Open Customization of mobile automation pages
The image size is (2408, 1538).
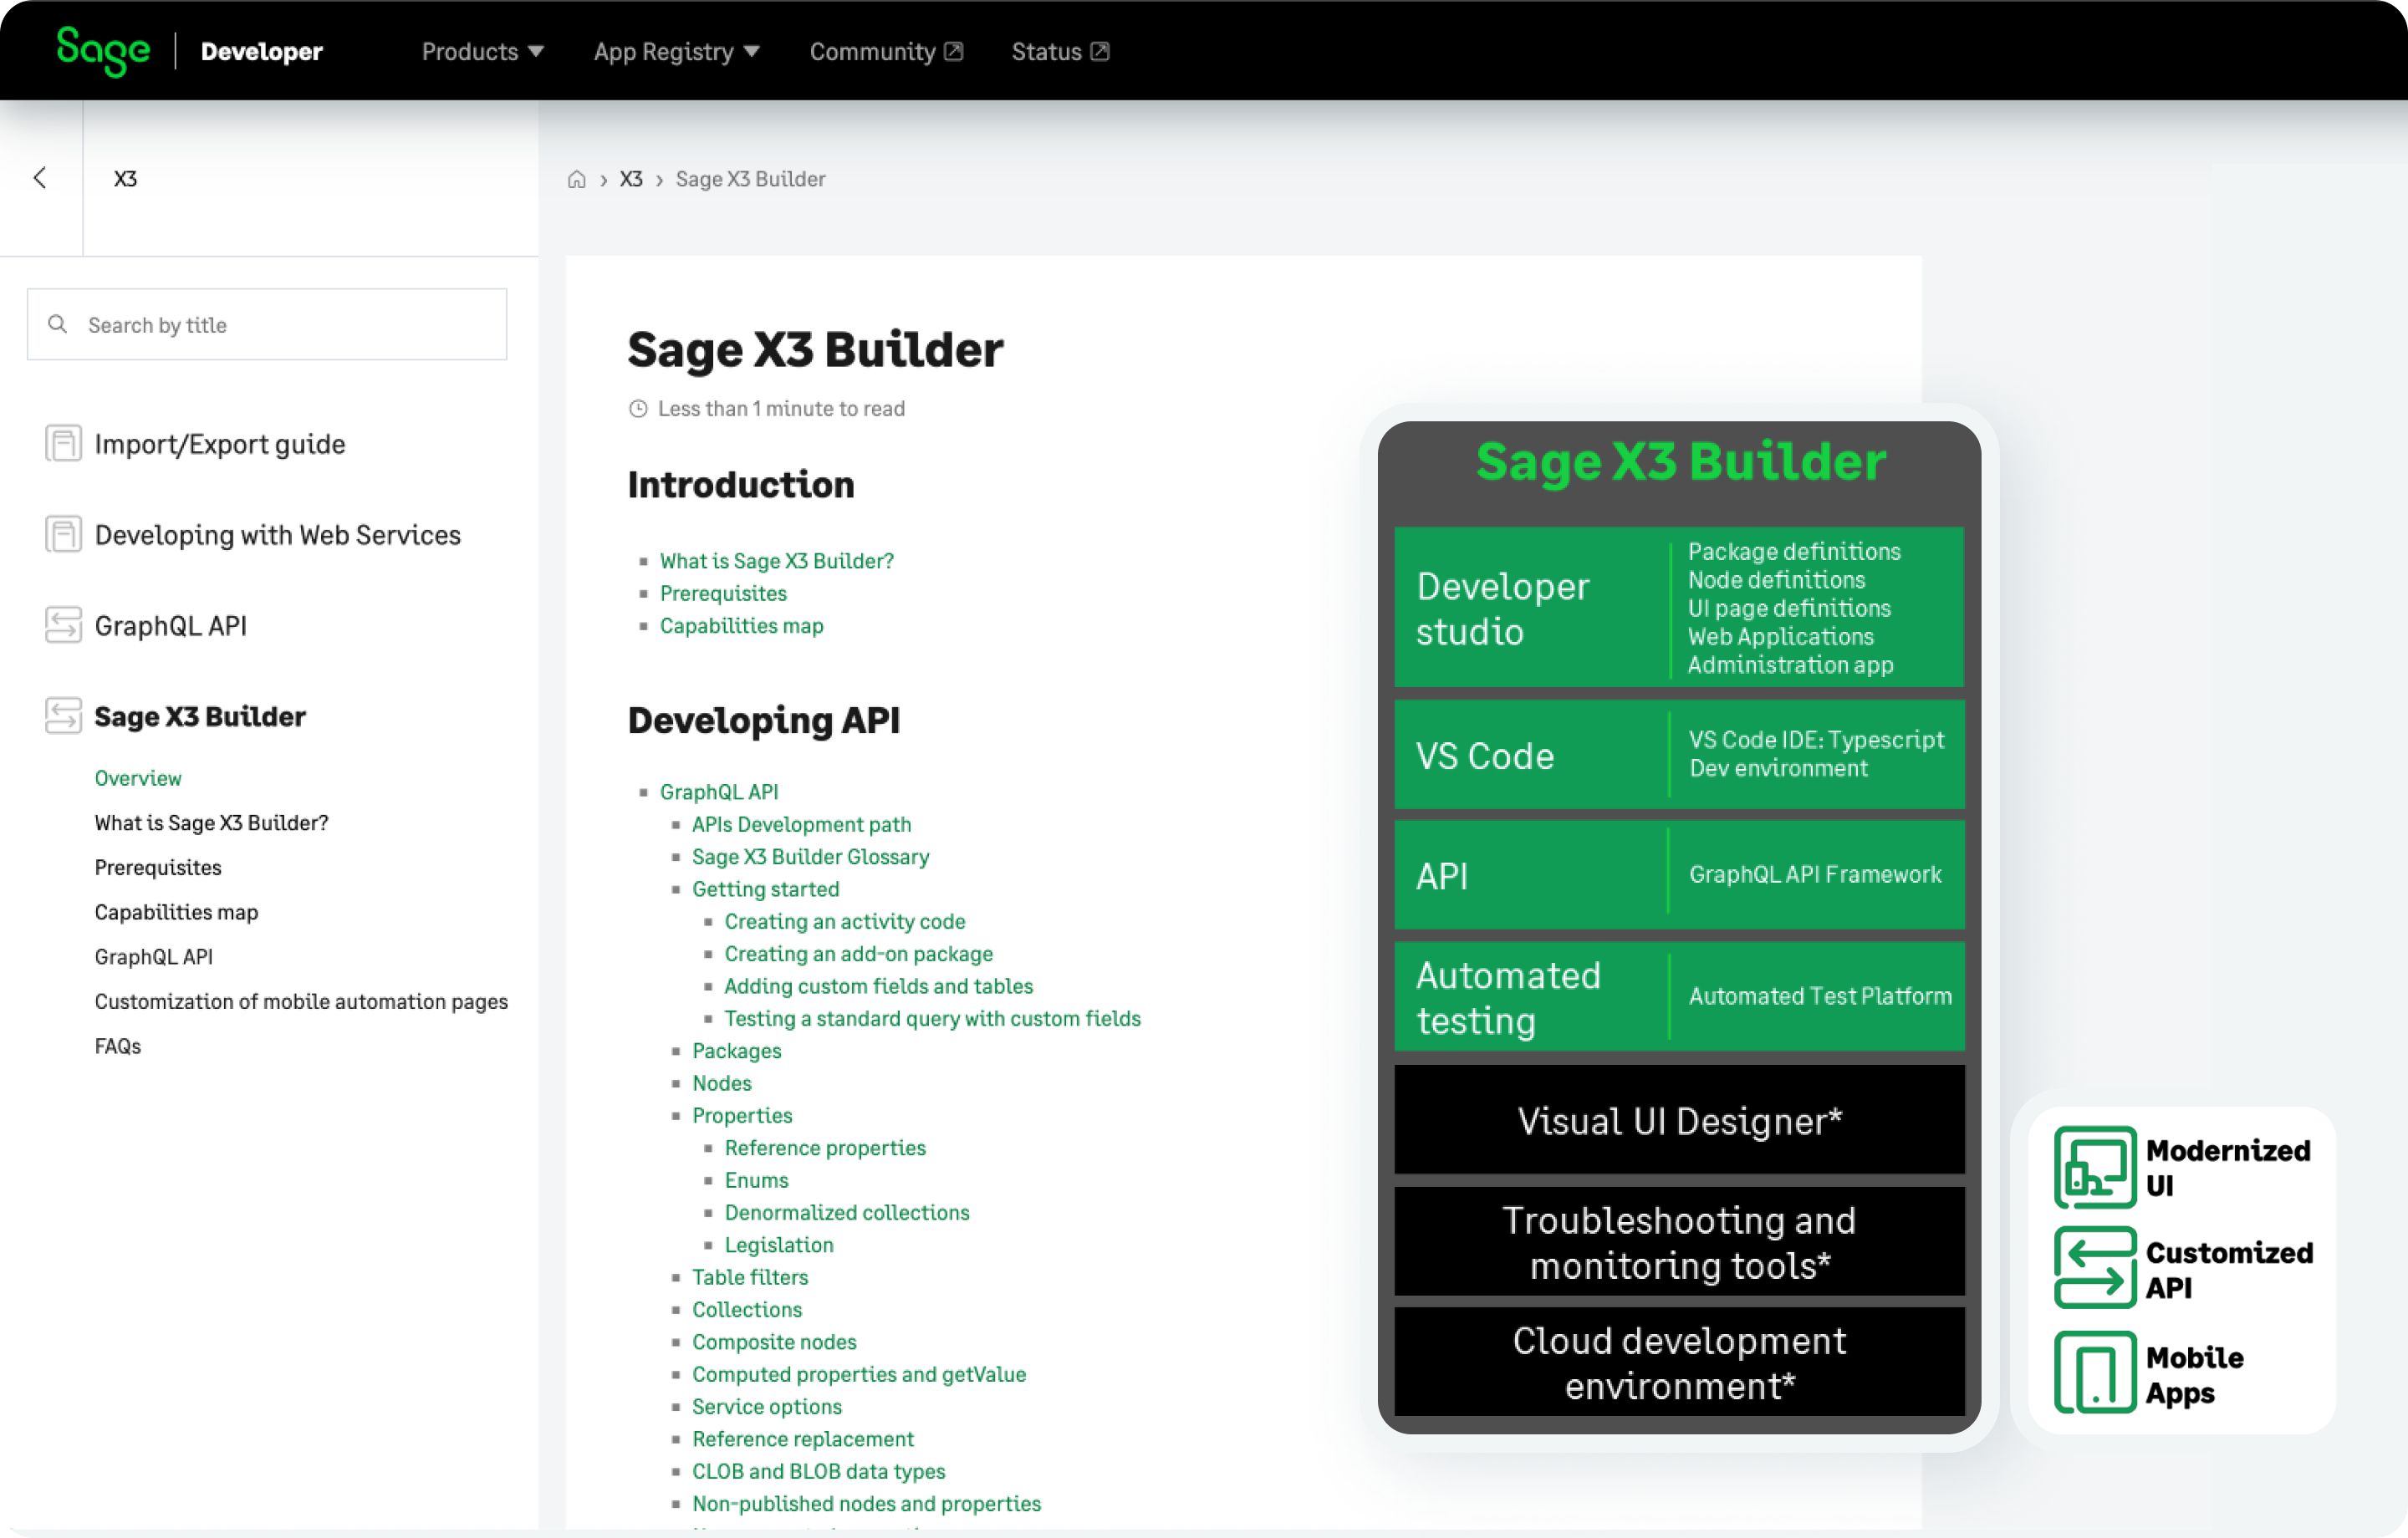coord(301,1001)
